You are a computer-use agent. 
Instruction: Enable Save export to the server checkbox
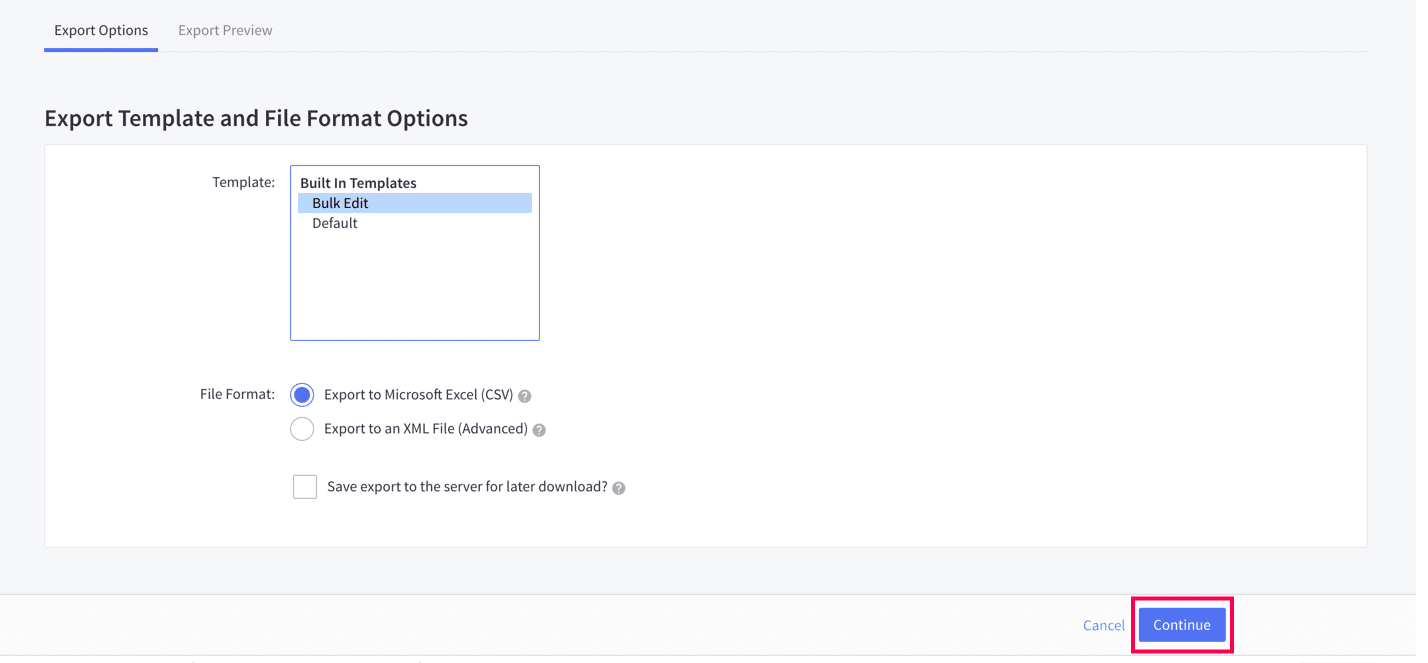[x=305, y=487]
